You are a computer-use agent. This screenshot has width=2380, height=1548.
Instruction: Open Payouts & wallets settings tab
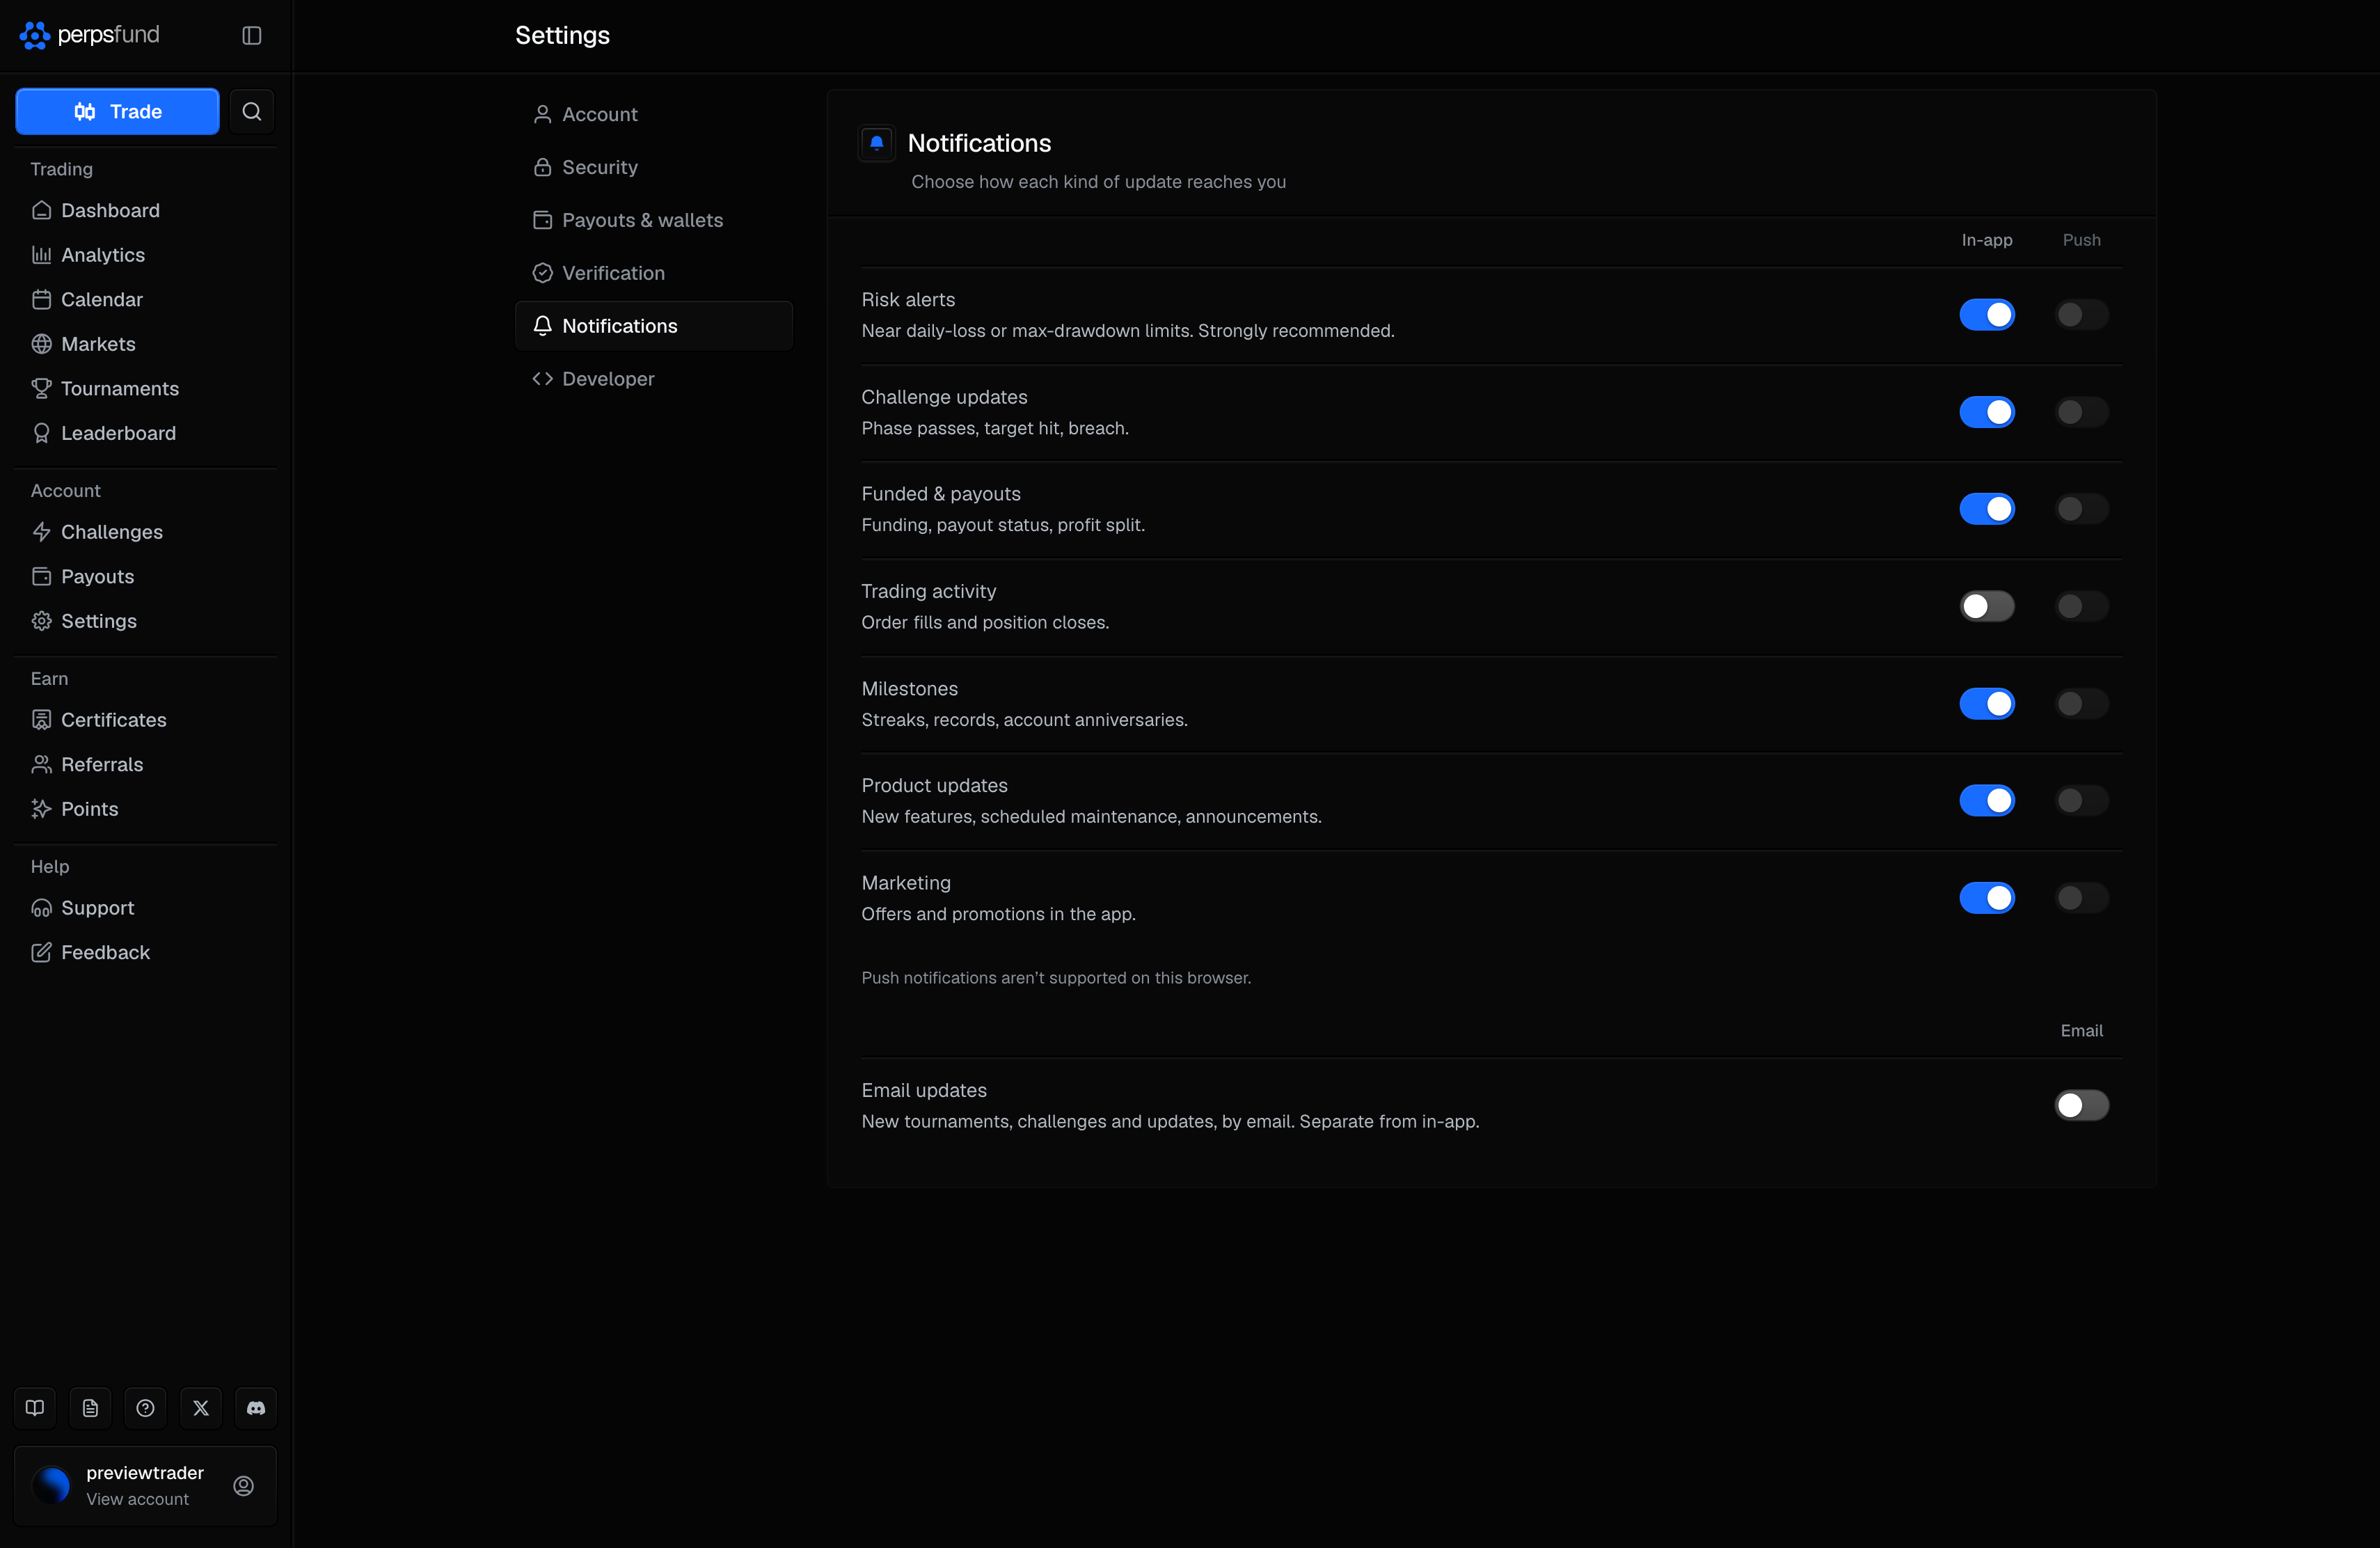[654, 220]
